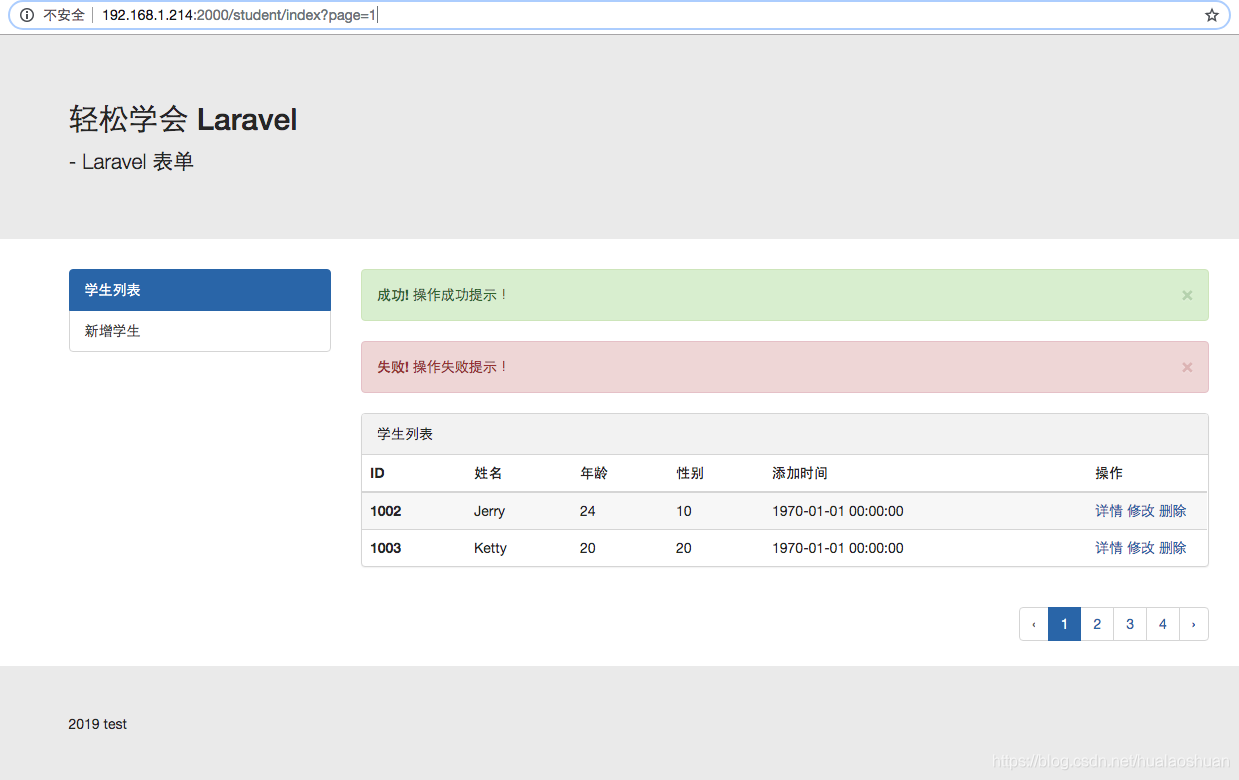
Task: Click the 成功! 操作成功提示 message text
Action: tap(442, 295)
